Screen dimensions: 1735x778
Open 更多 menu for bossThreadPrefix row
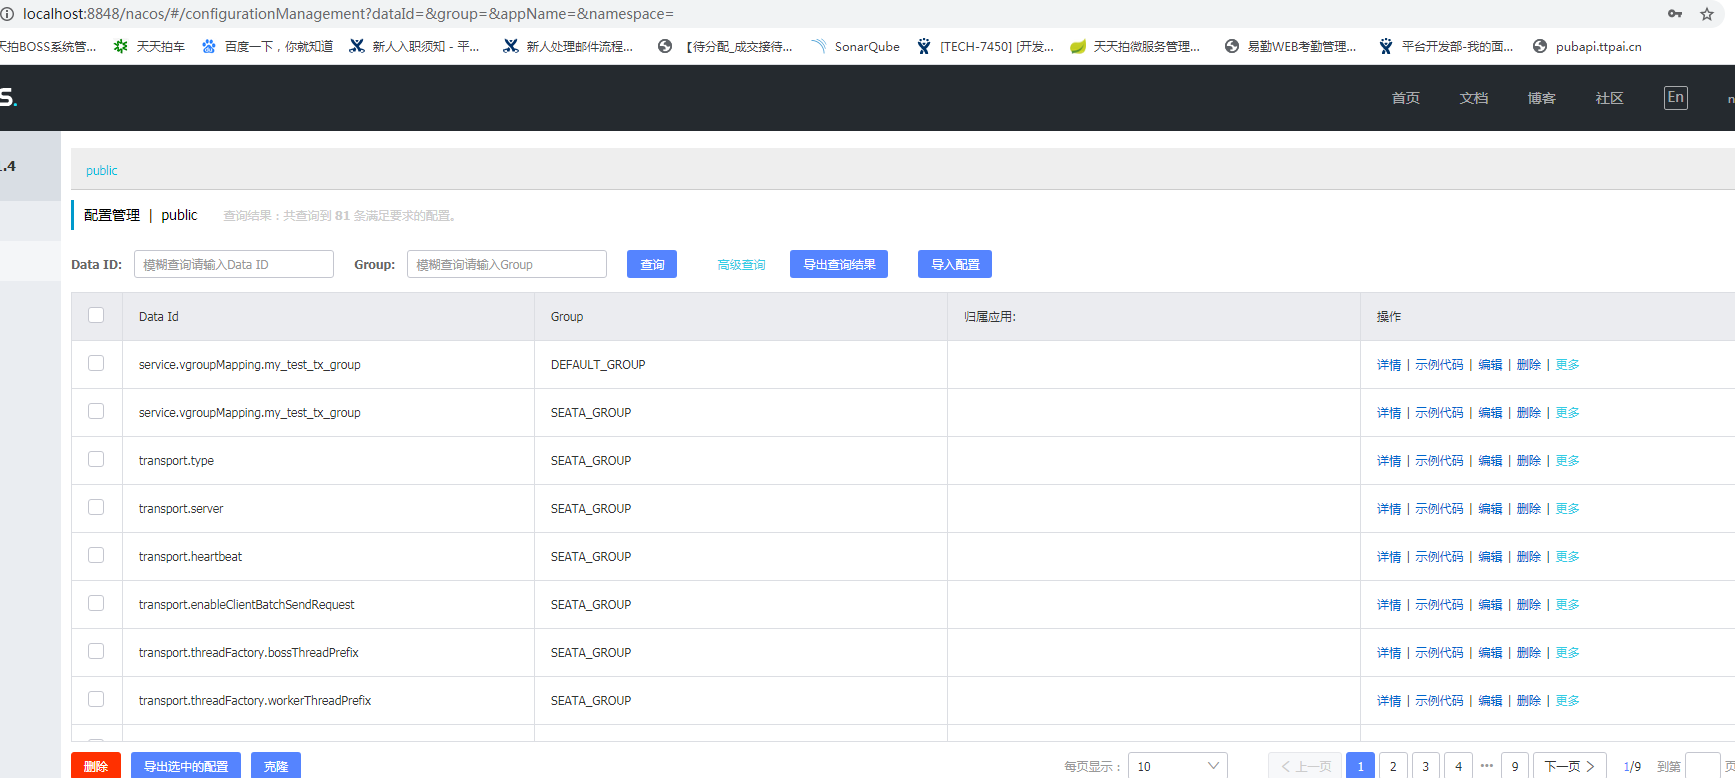pos(1567,653)
